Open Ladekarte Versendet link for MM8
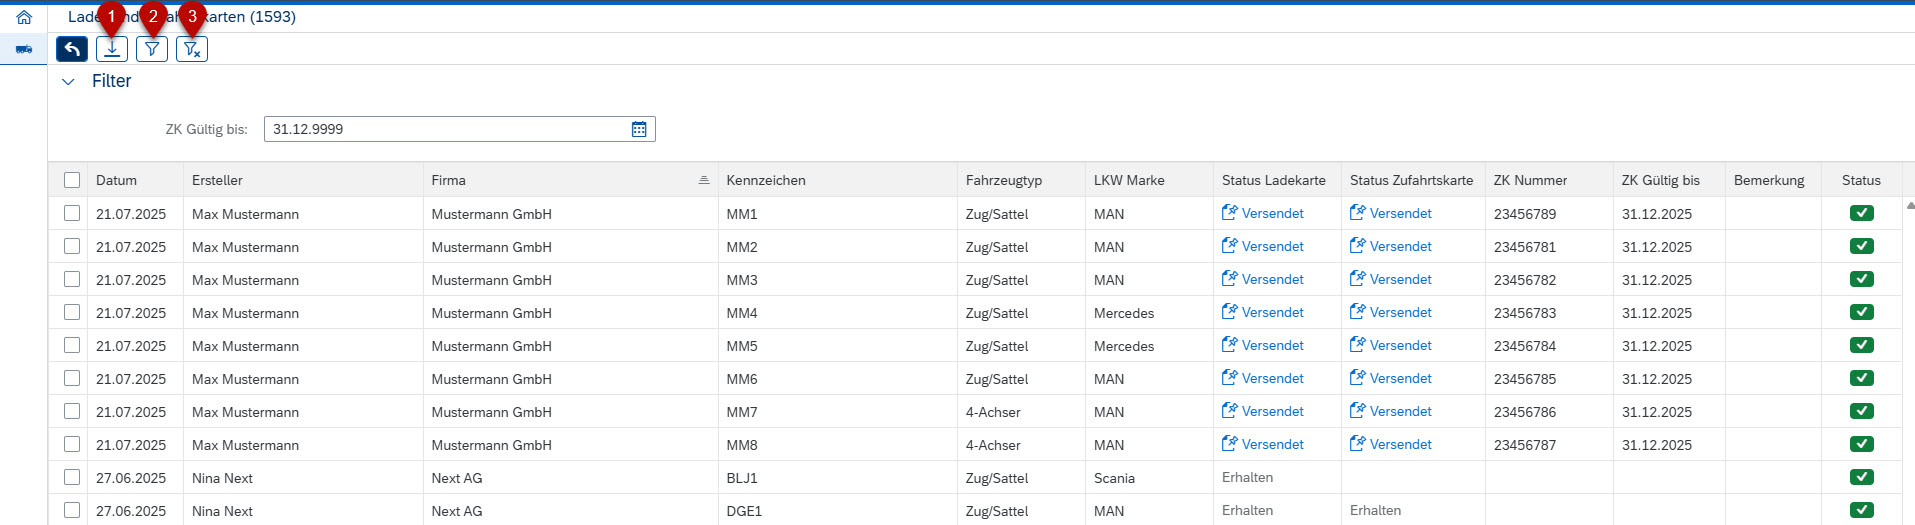The height and width of the screenshot is (525, 1915). 1263,444
